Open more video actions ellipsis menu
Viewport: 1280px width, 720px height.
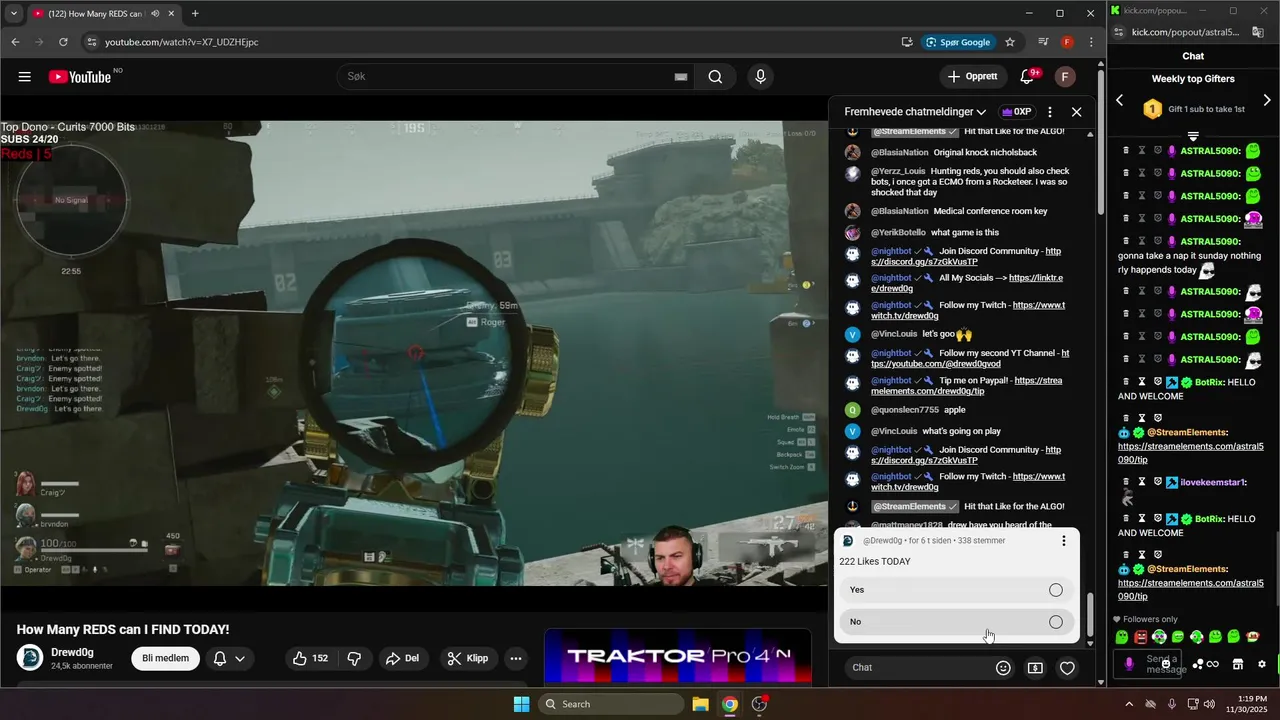pos(515,658)
